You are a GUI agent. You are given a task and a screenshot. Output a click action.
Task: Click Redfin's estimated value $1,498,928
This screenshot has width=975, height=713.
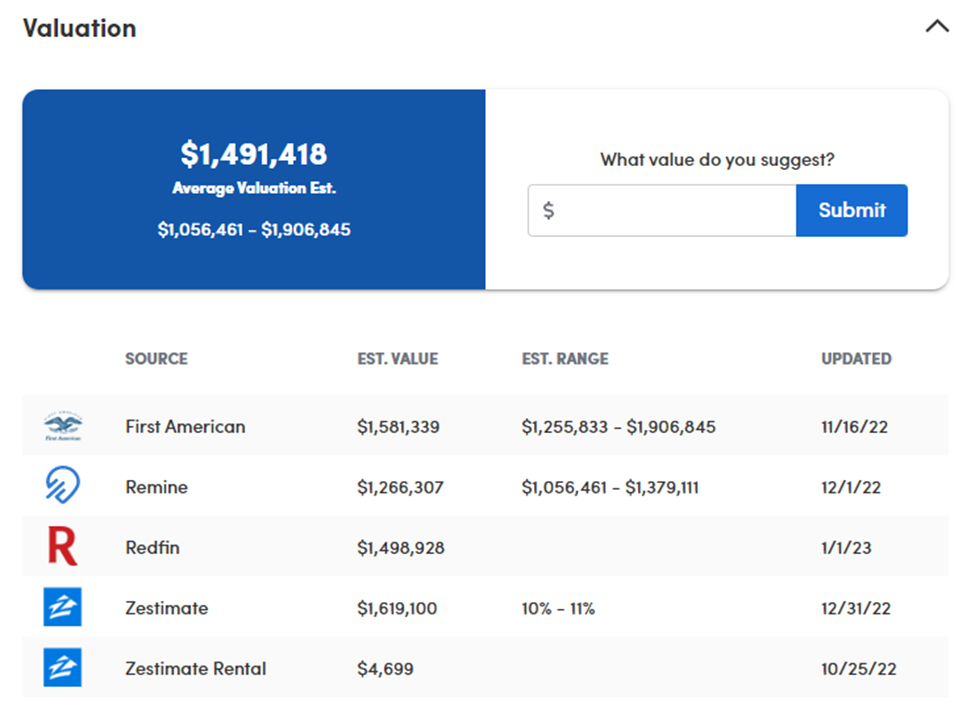pyautogui.click(x=398, y=547)
